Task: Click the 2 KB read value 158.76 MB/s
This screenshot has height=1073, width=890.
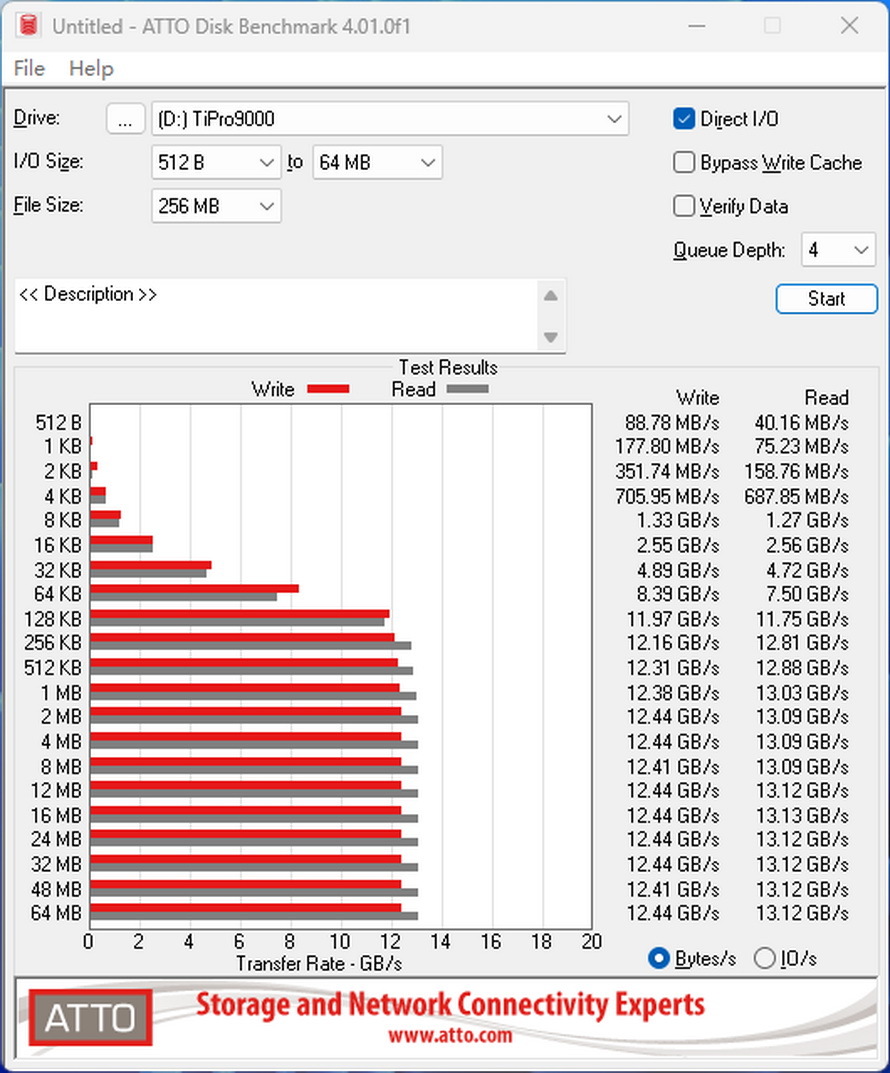Action: coord(797,471)
